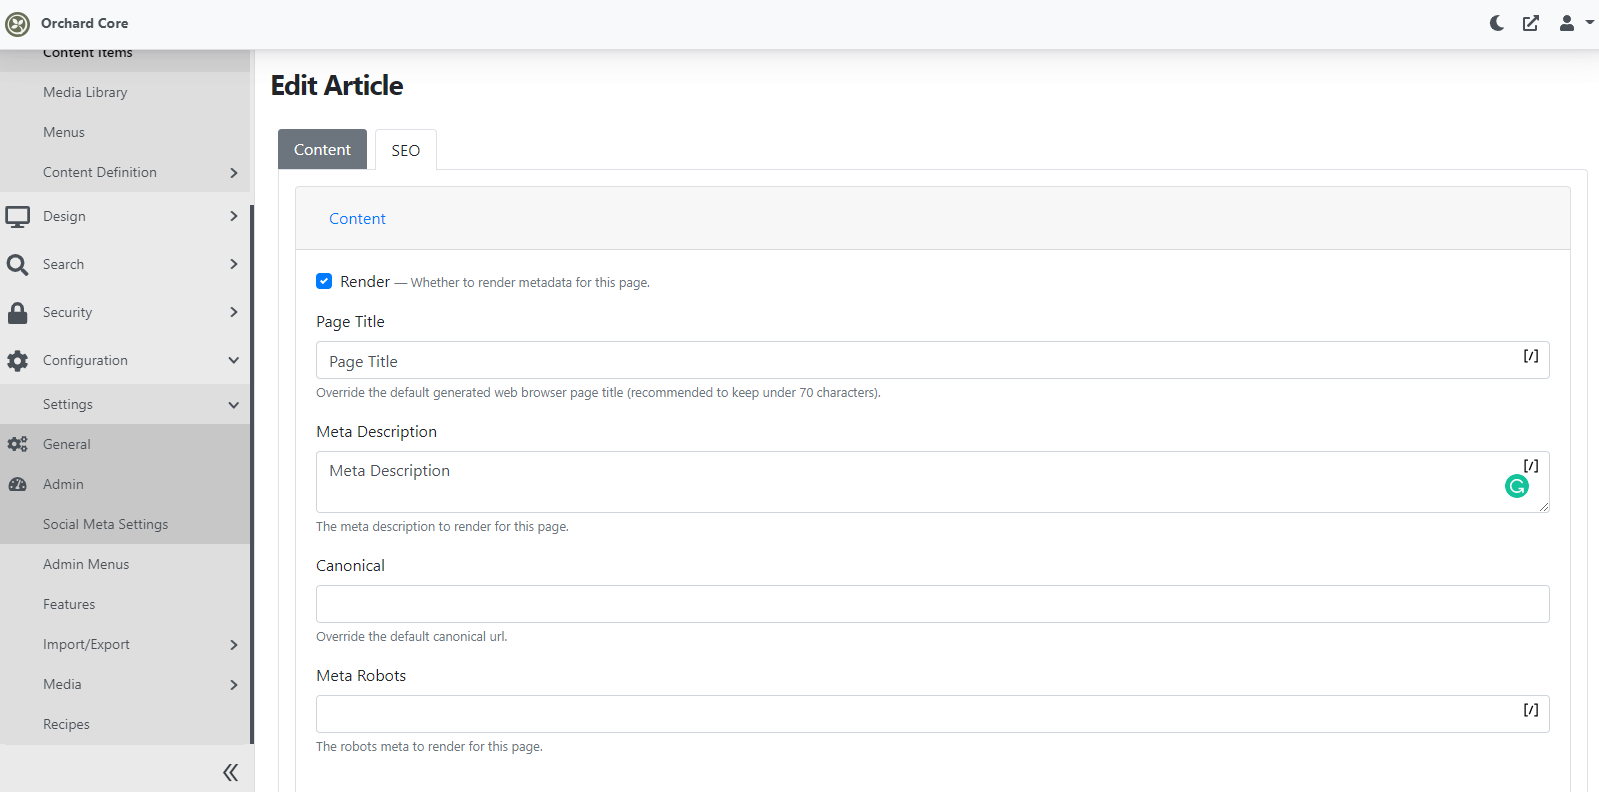Expand the Content Definition submenu arrow
Screen dimensions: 1599x792
click(x=234, y=173)
